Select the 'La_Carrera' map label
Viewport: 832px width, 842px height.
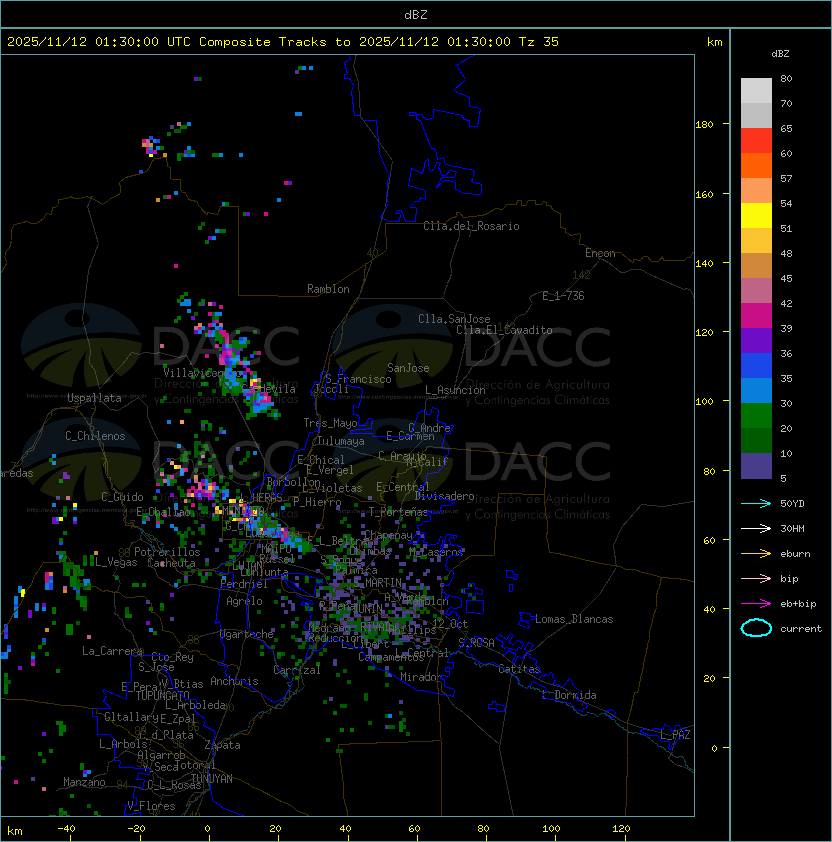click(112, 651)
